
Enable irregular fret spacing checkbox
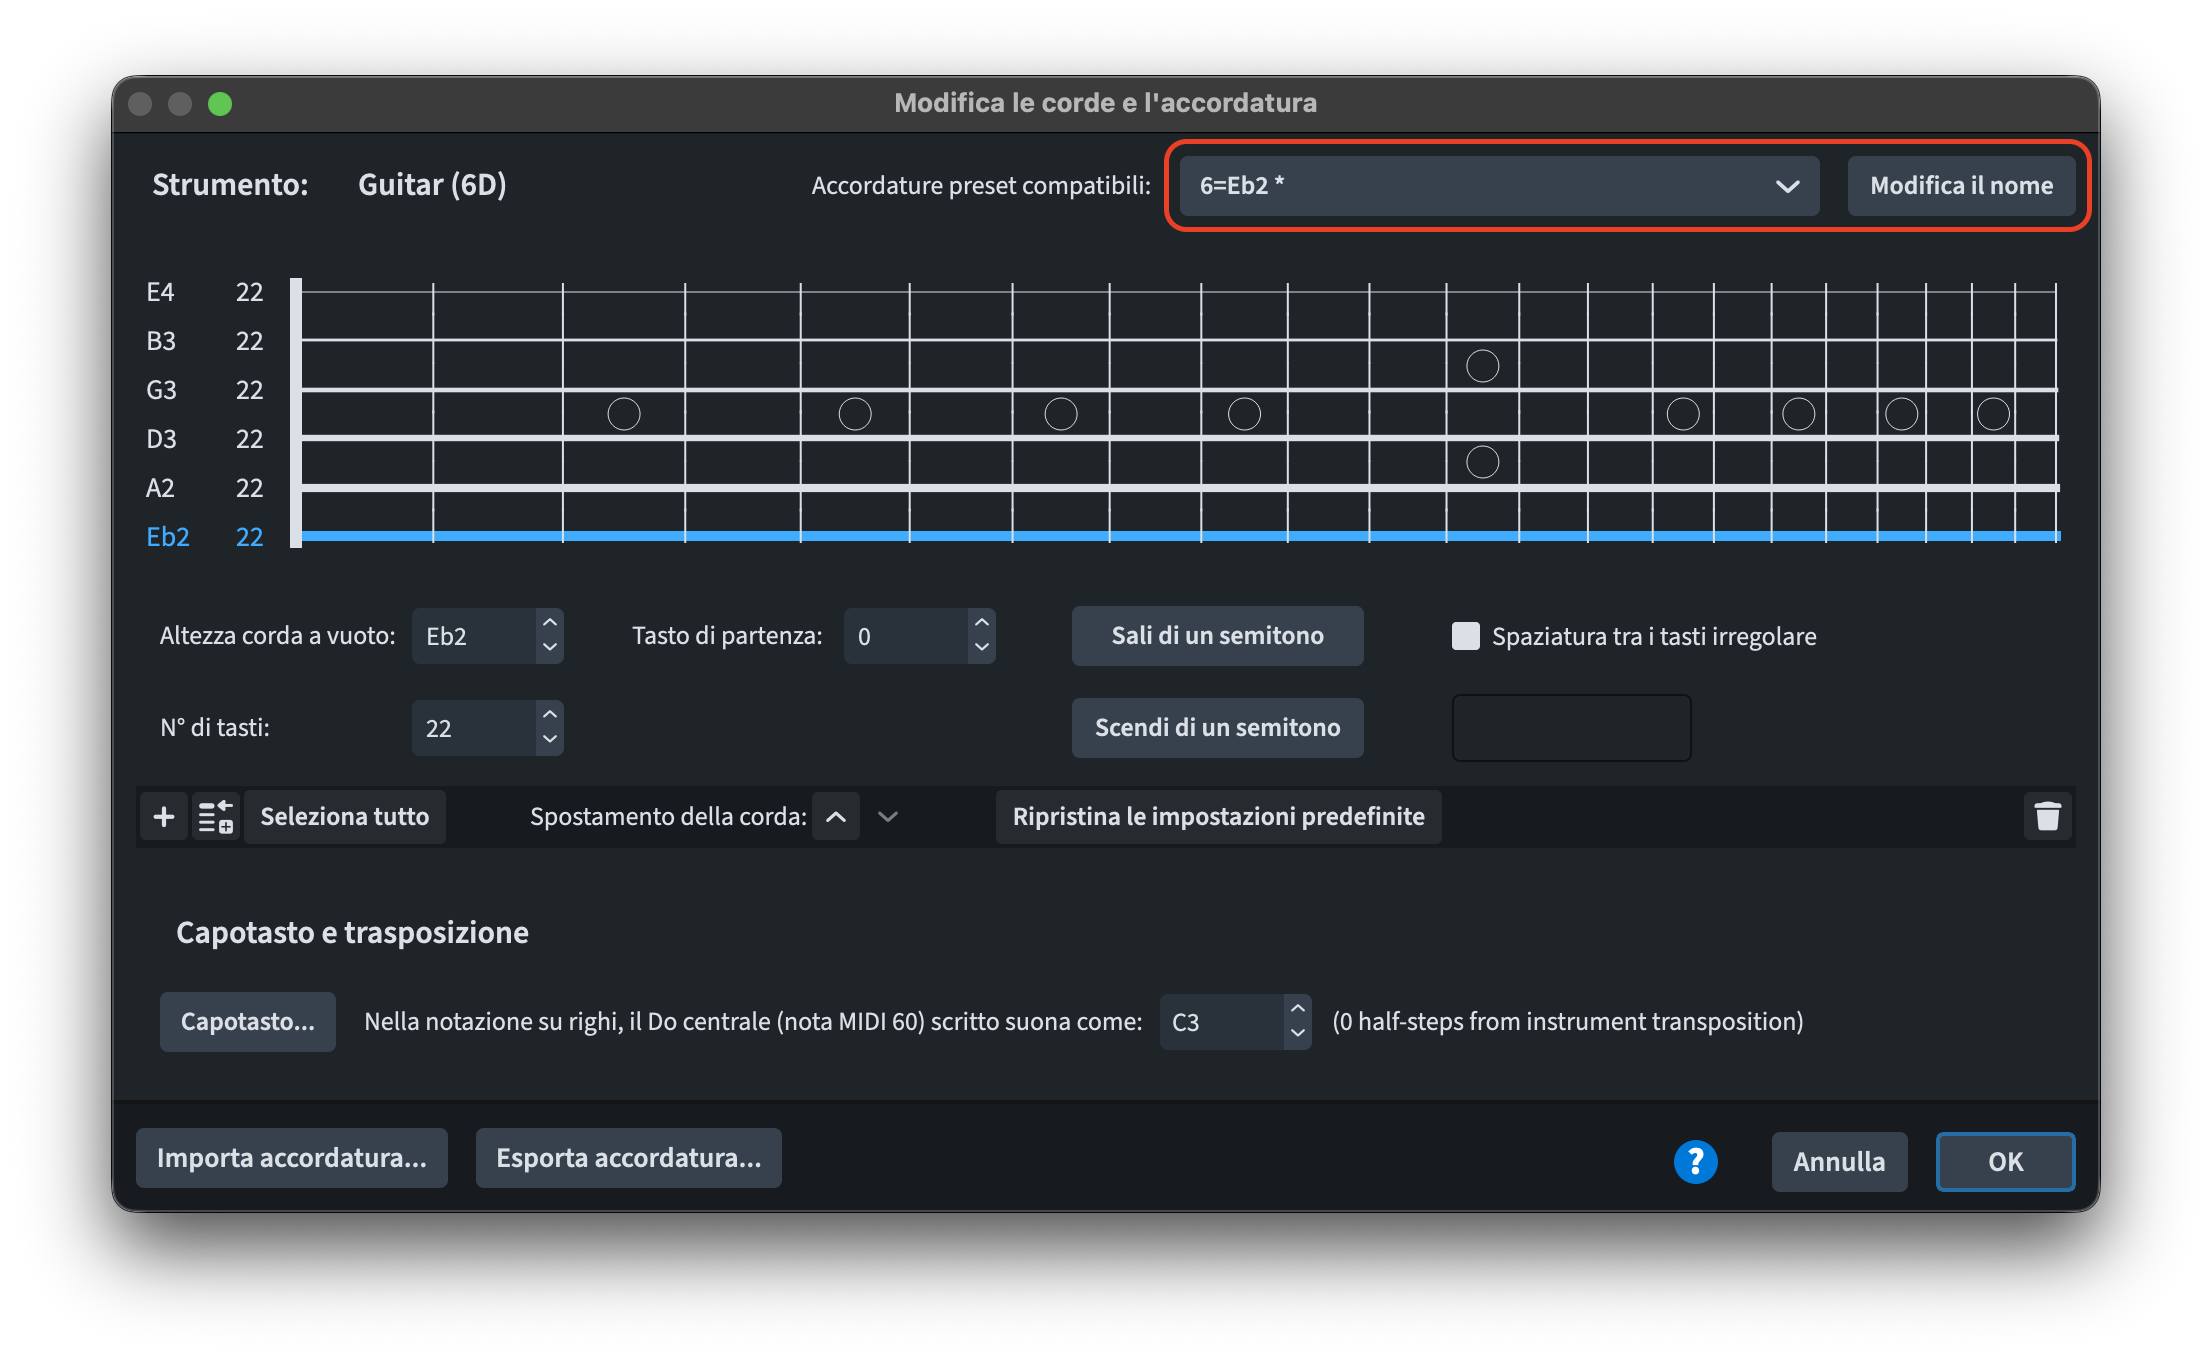(x=1465, y=636)
